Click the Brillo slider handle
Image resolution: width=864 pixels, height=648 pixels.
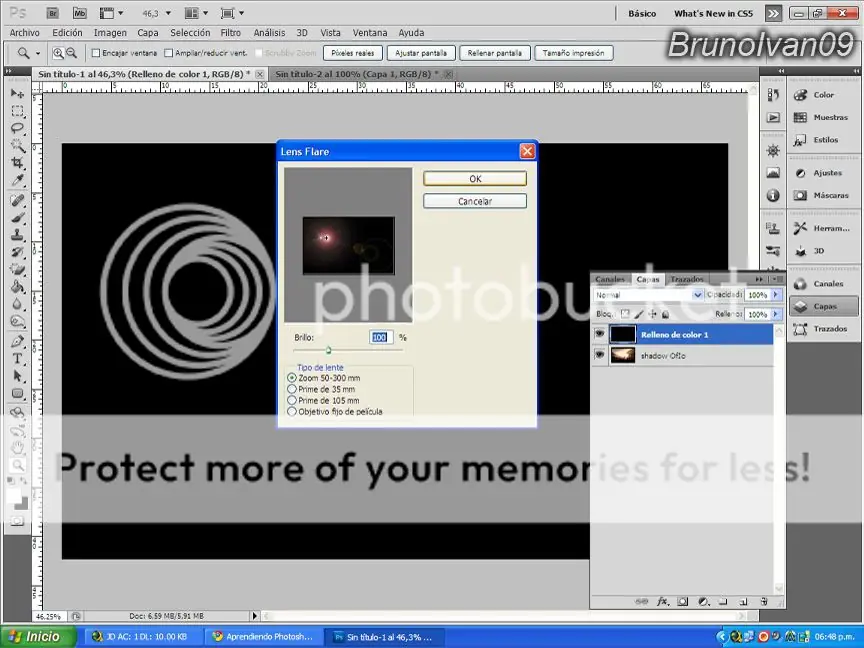(328, 350)
